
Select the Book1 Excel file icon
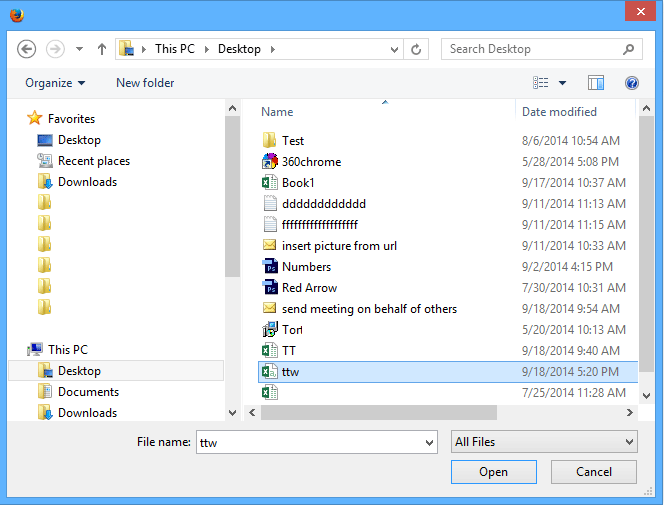coord(270,182)
